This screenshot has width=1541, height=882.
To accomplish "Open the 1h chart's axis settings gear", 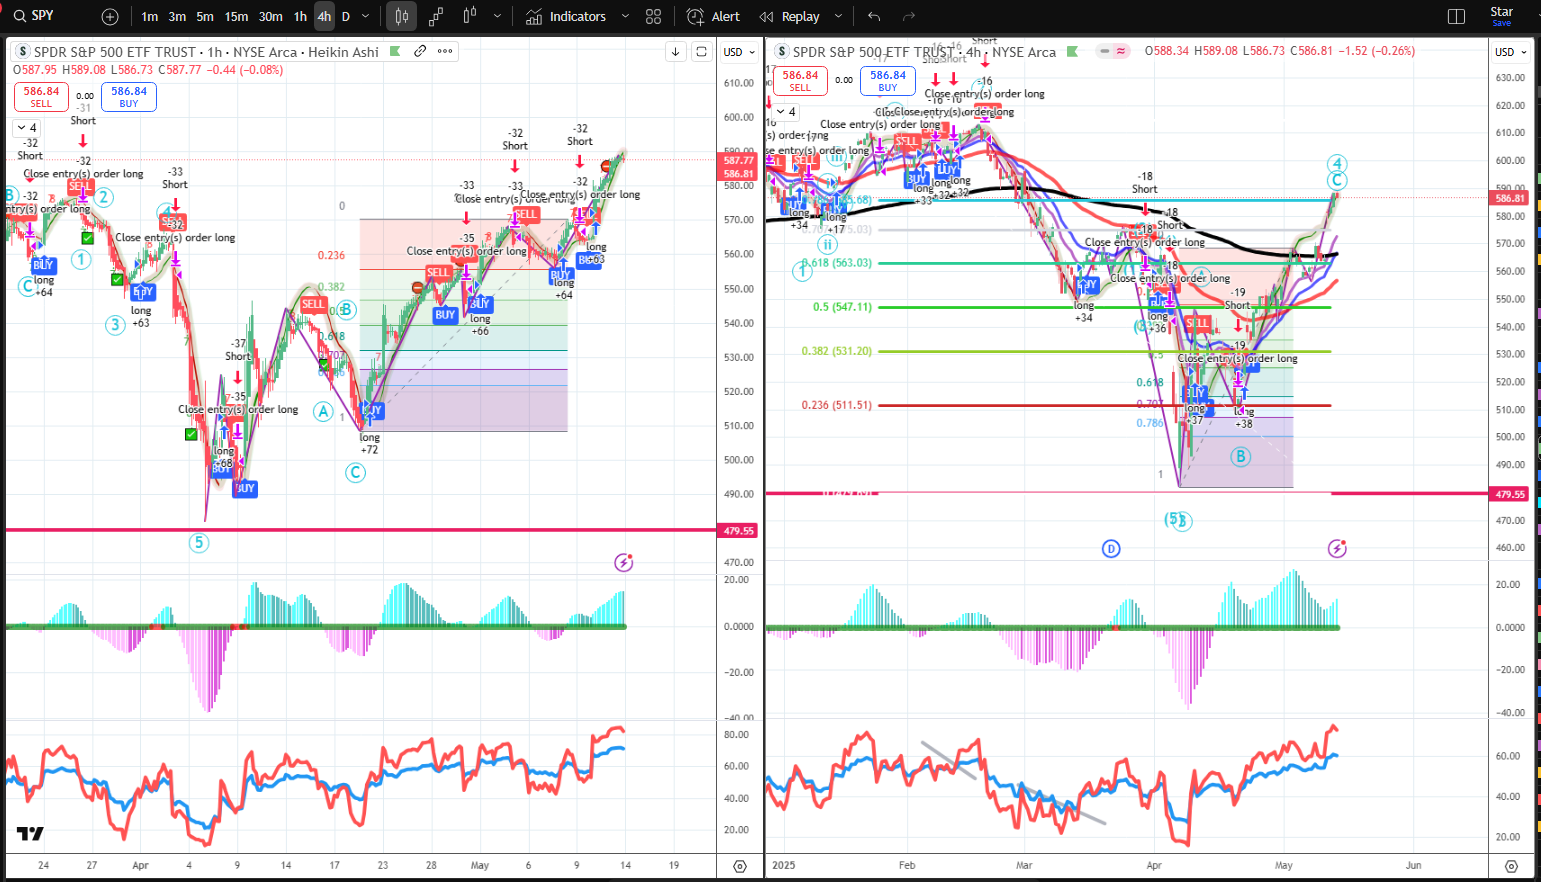I will coord(740,866).
